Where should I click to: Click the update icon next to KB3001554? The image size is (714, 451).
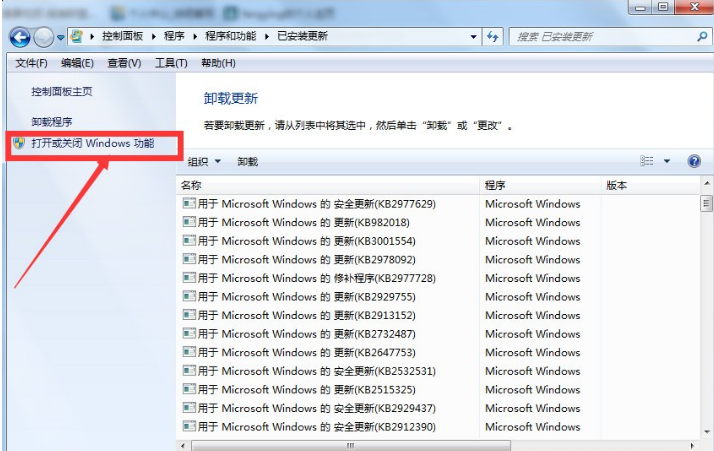click(189, 240)
